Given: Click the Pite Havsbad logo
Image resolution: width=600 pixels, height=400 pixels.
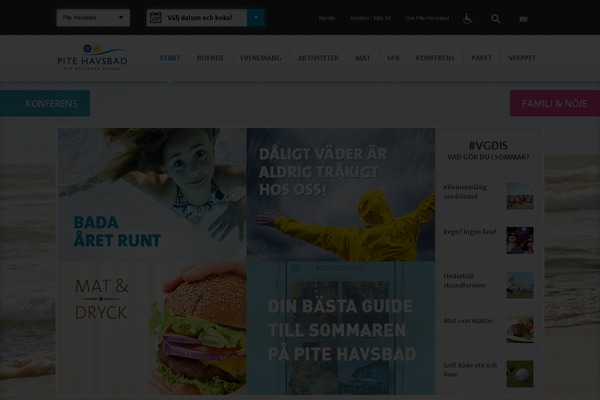Looking at the screenshot, I should (92, 57).
